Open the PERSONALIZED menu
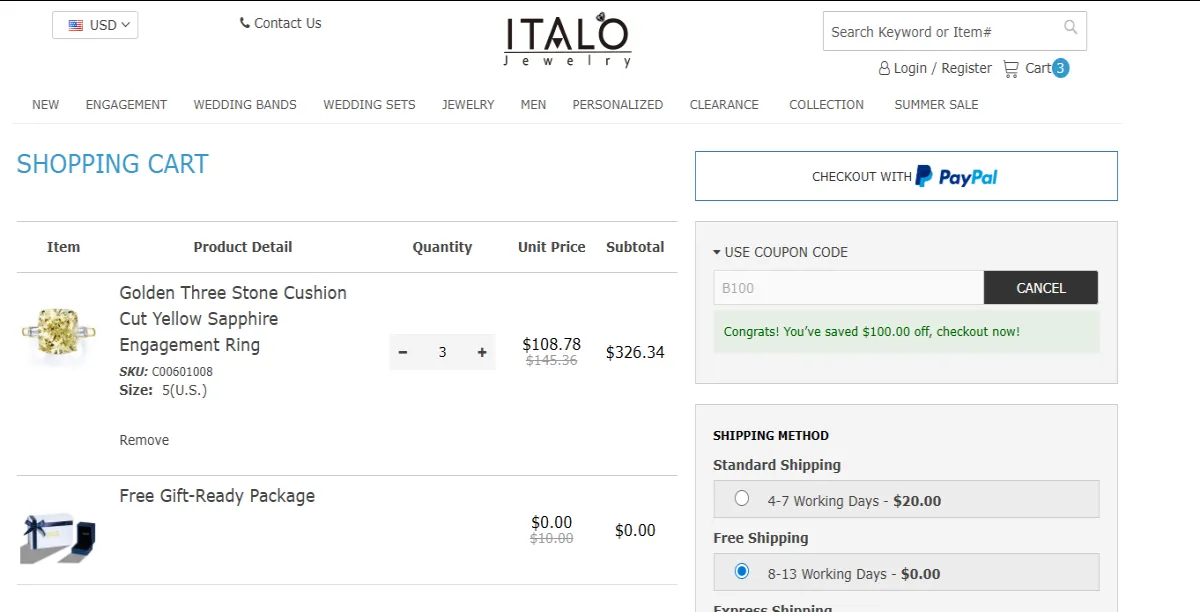 [x=617, y=104]
